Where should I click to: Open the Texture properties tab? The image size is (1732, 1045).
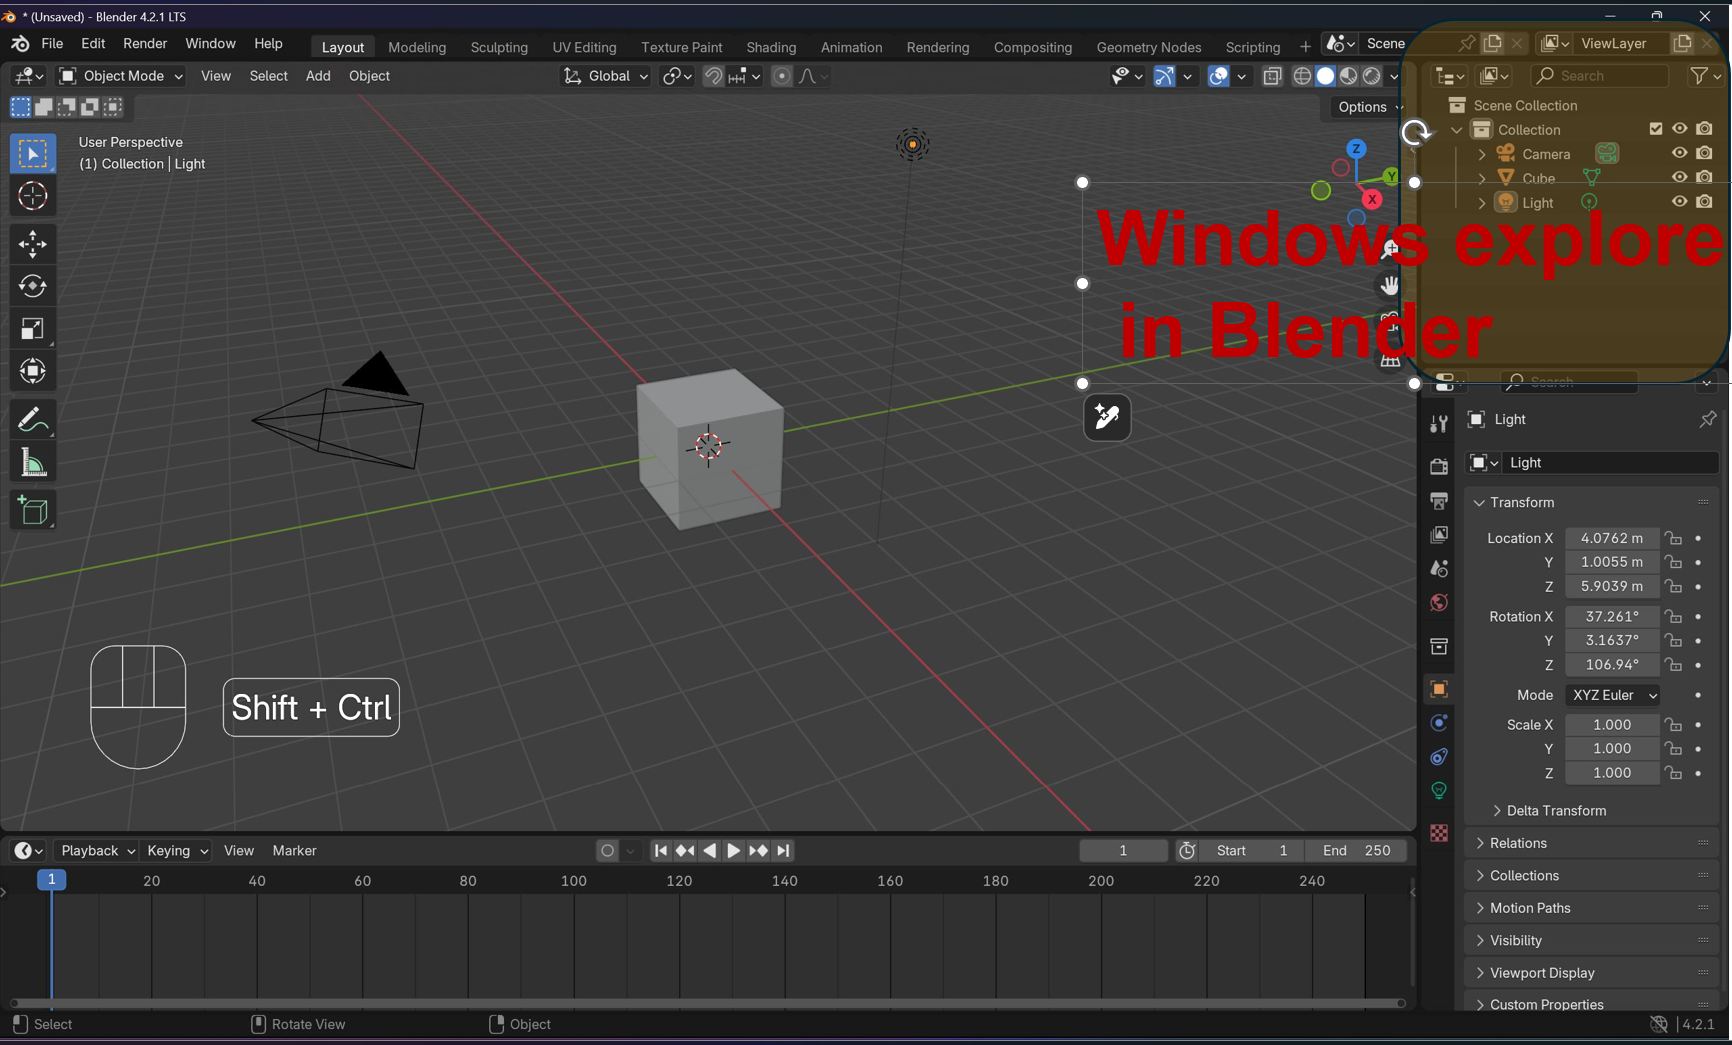coord(1439,833)
